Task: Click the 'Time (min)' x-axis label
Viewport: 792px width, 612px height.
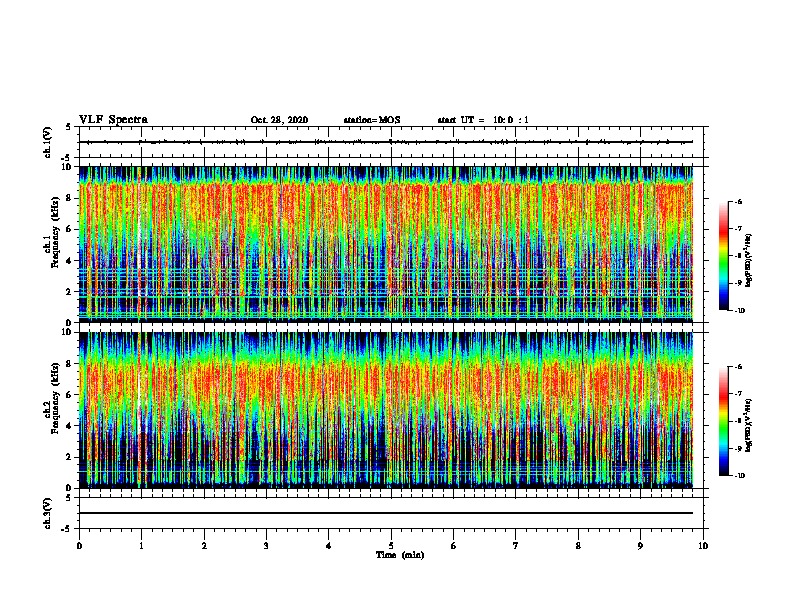Action: pos(400,555)
